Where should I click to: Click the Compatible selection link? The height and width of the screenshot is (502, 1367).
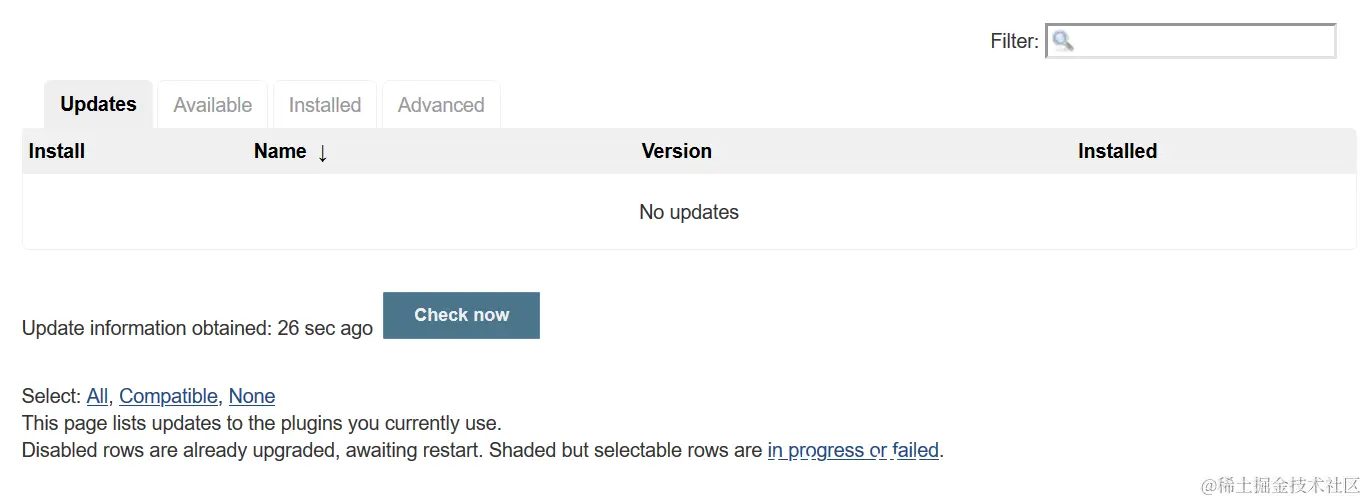point(168,396)
